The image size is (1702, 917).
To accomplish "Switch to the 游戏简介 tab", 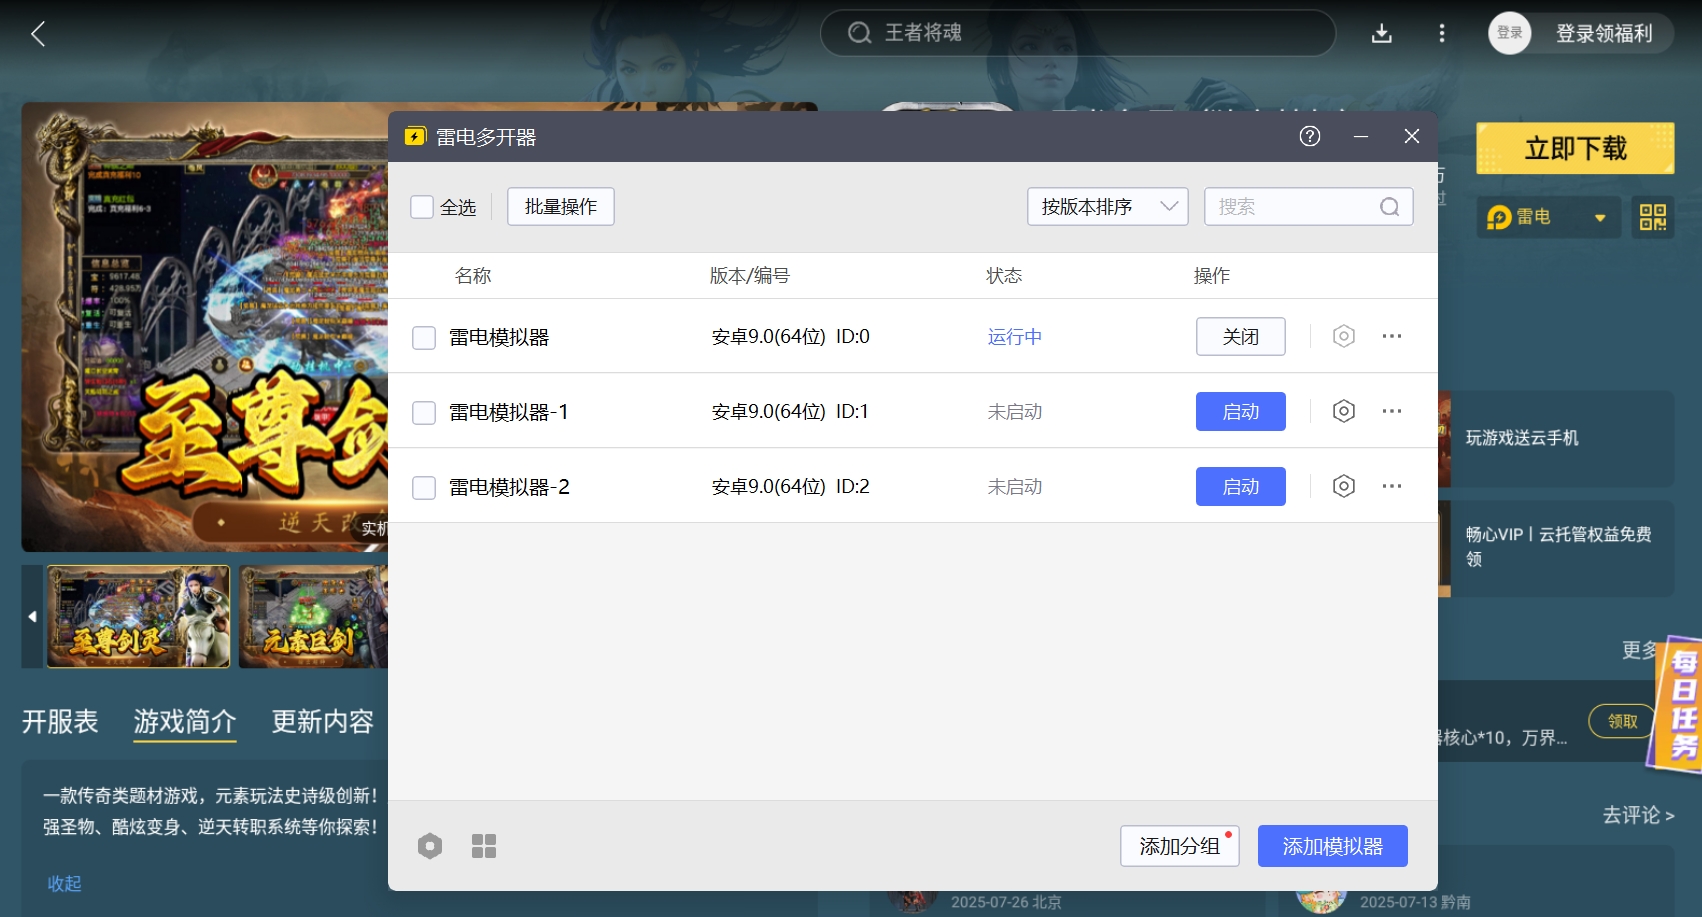I will pyautogui.click(x=185, y=721).
